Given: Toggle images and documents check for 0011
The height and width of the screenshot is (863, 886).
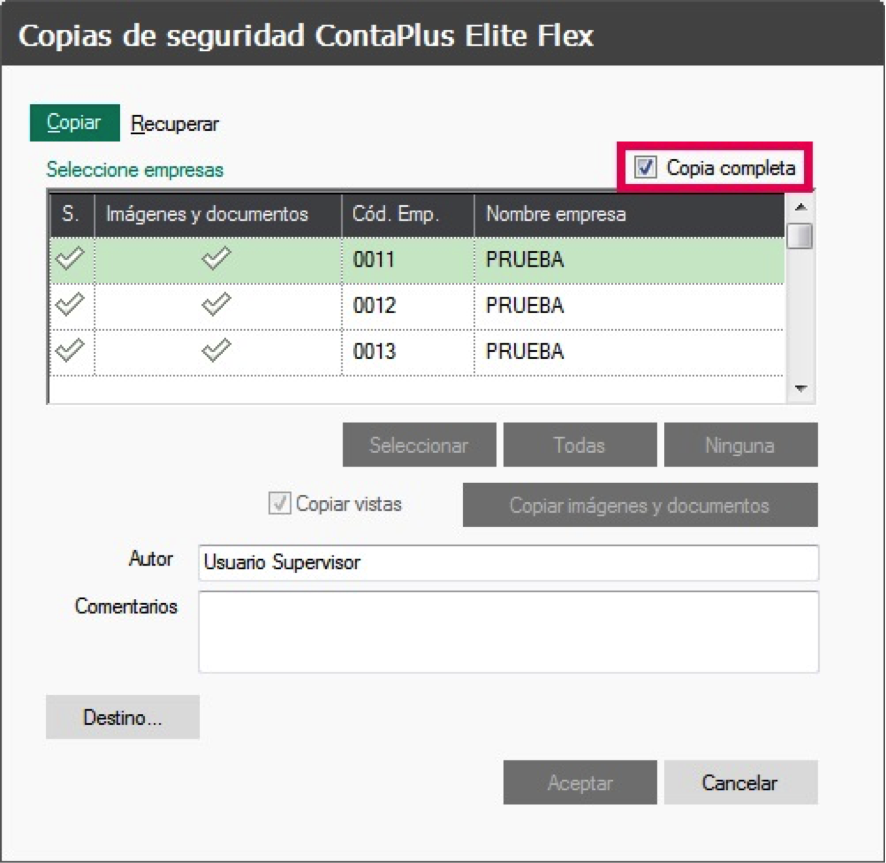Looking at the screenshot, I should [x=217, y=259].
